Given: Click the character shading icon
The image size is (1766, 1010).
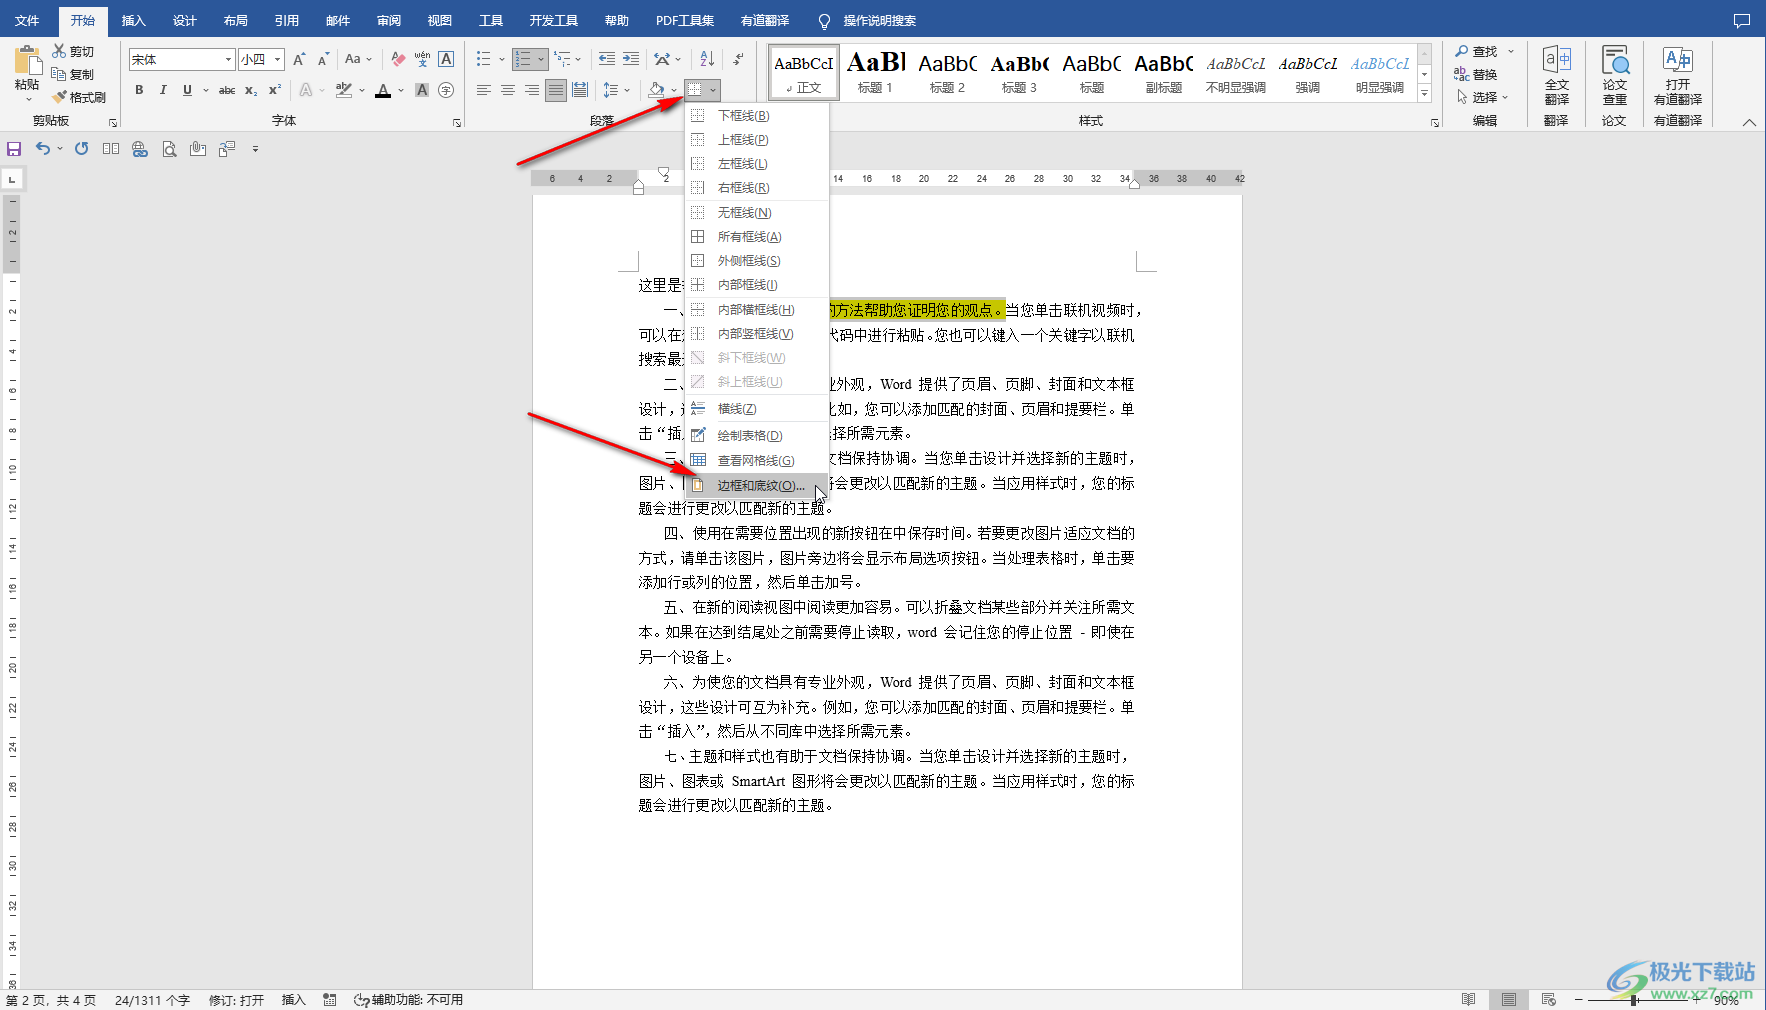Looking at the screenshot, I should [422, 90].
